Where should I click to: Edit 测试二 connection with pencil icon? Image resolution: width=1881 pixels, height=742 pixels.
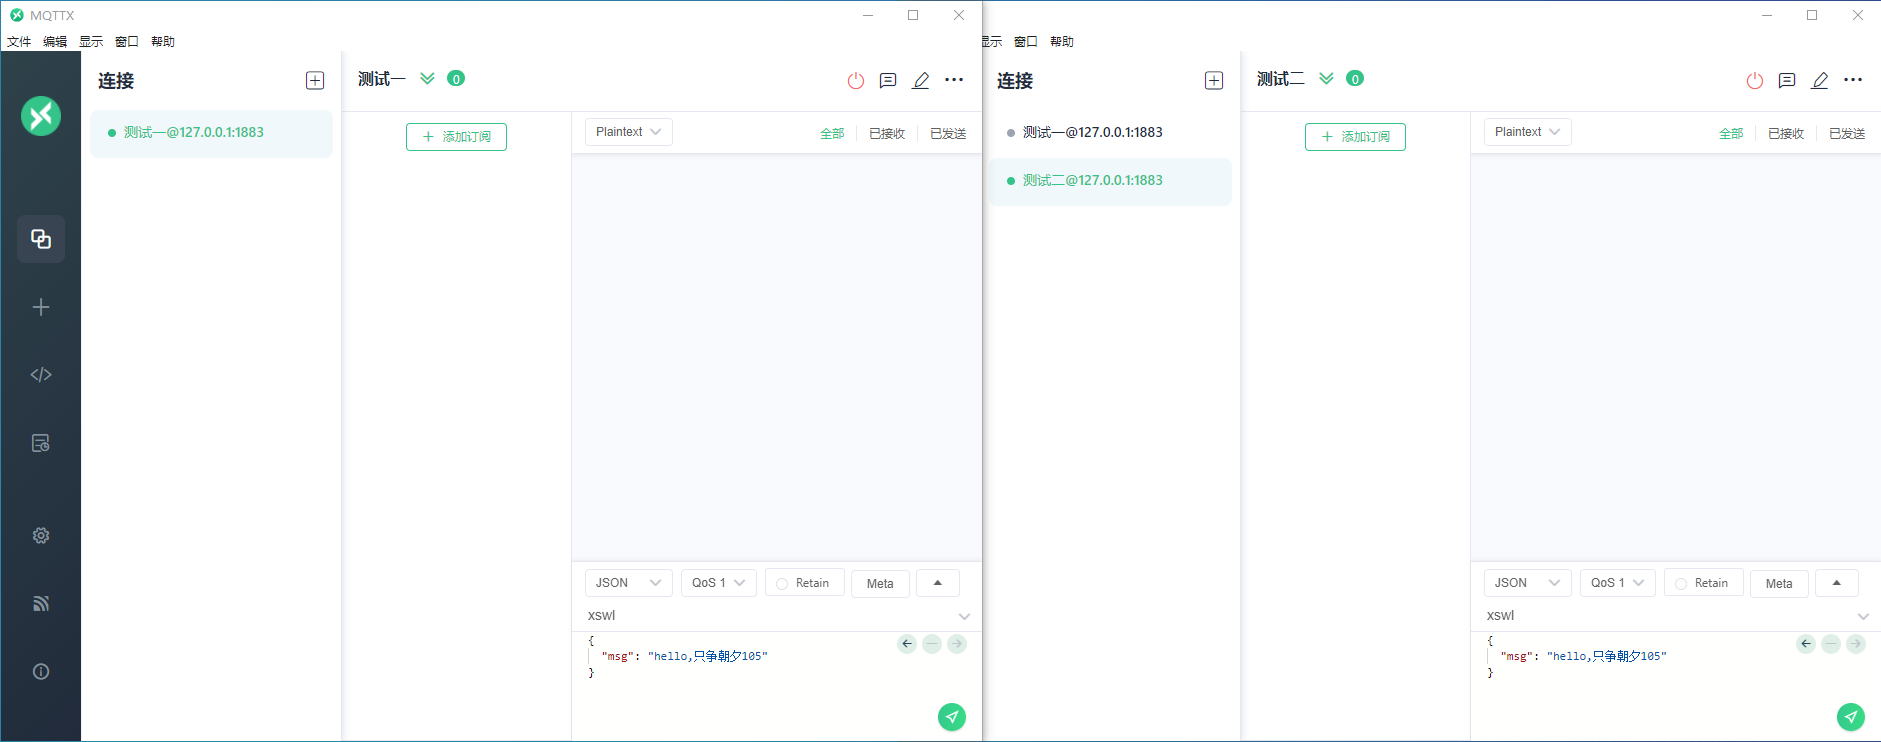(1820, 81)
